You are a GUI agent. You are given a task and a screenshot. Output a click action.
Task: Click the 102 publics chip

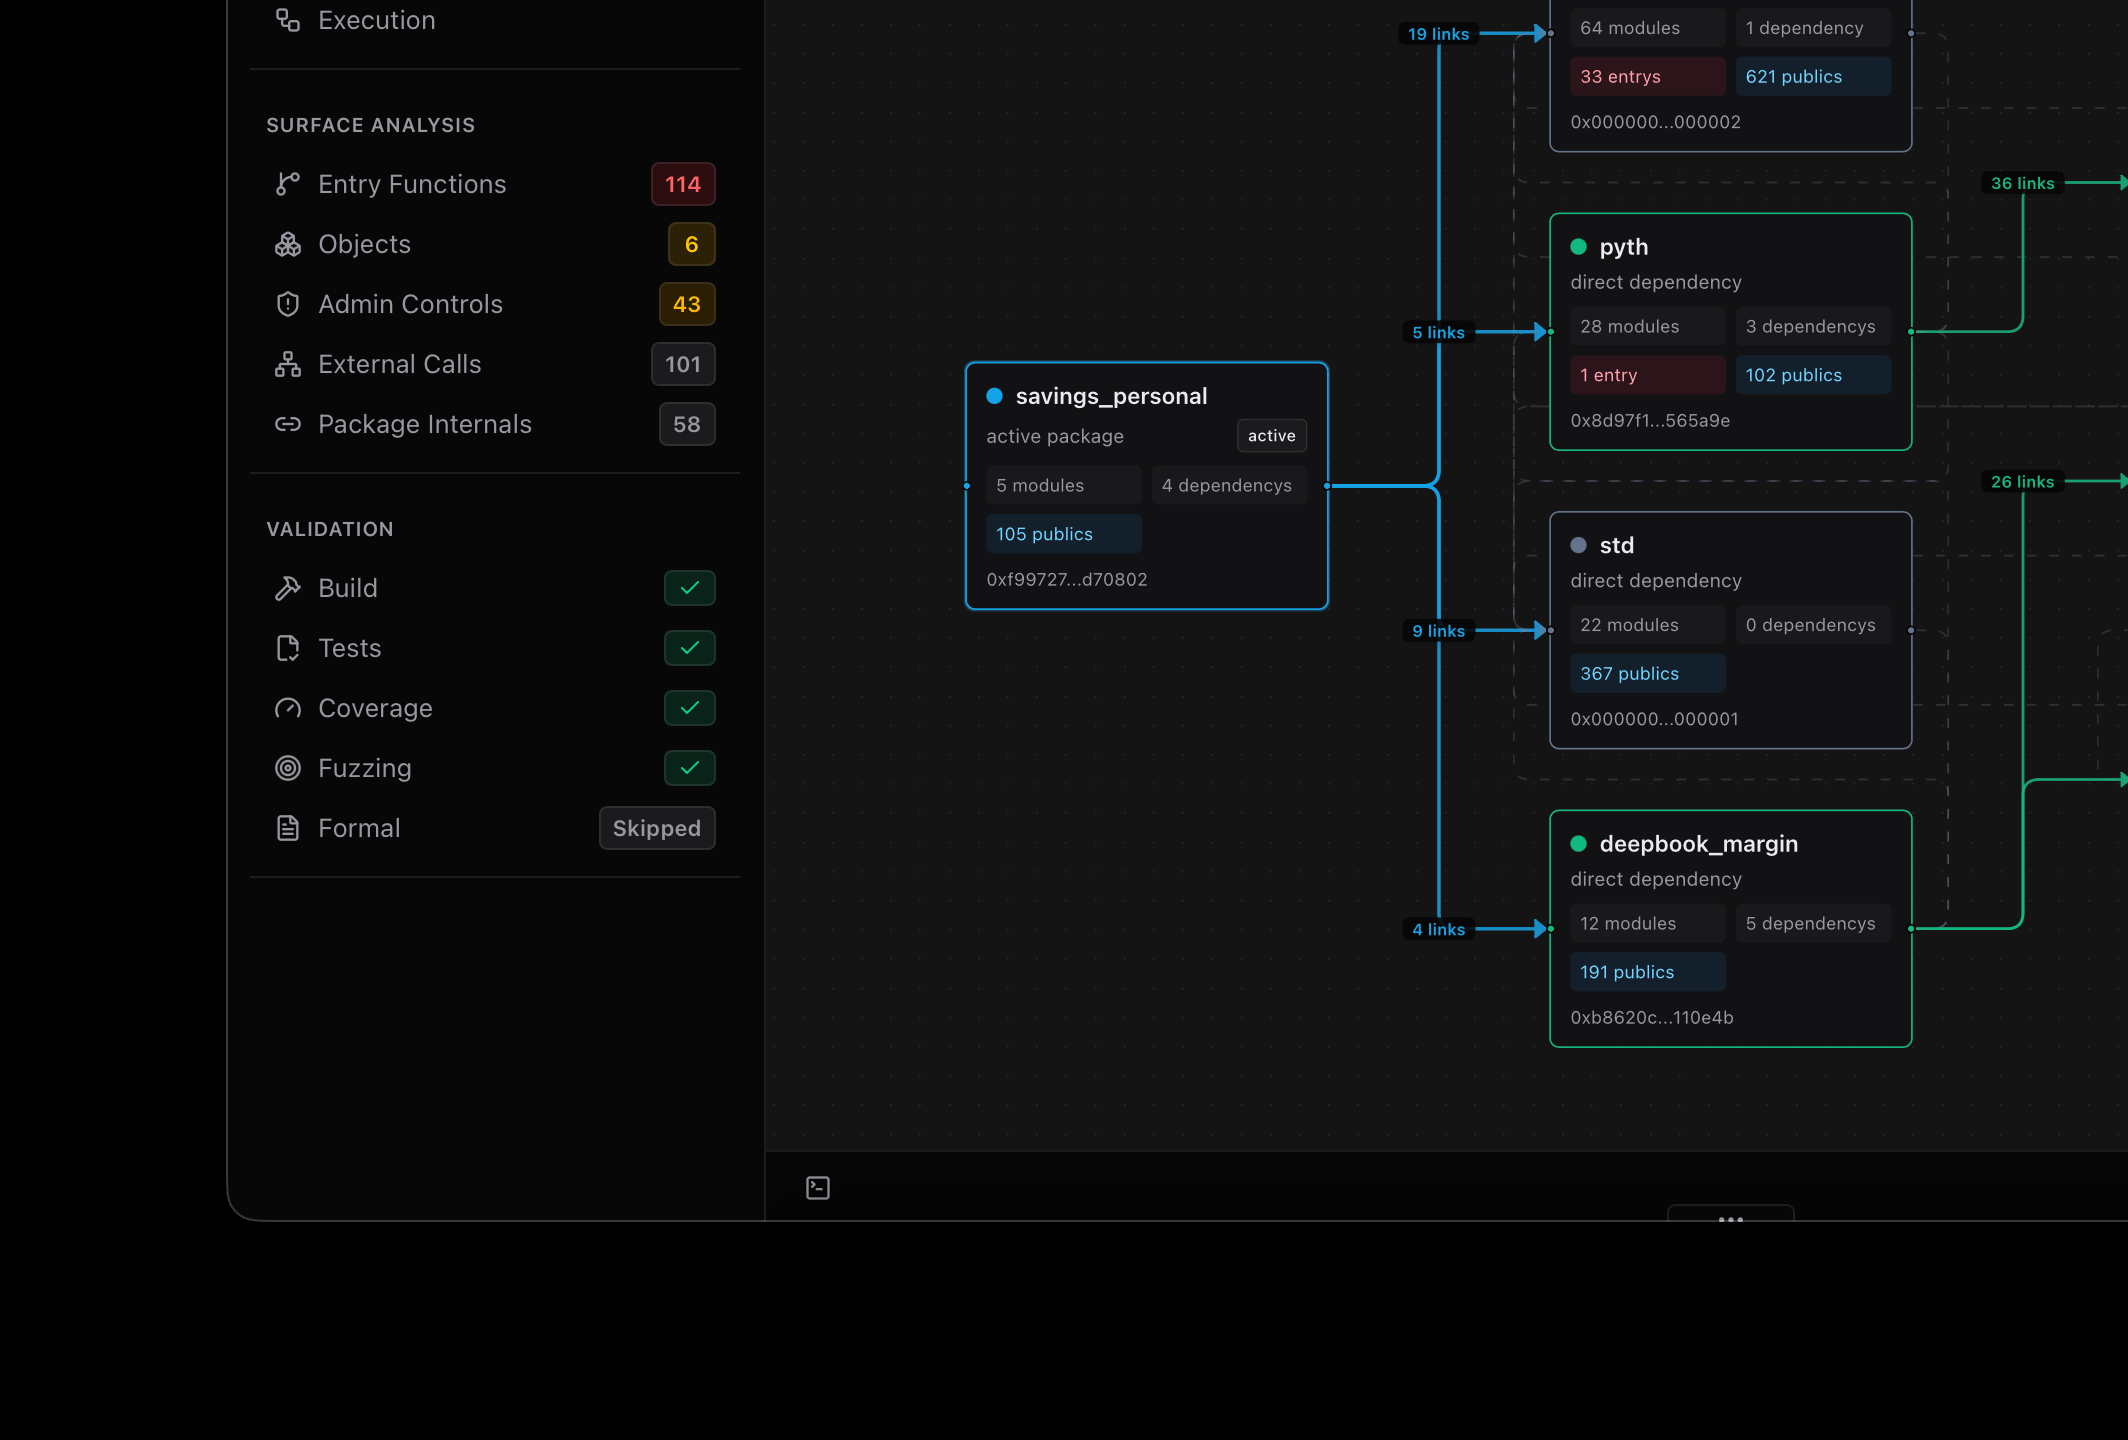(1813, 375)
